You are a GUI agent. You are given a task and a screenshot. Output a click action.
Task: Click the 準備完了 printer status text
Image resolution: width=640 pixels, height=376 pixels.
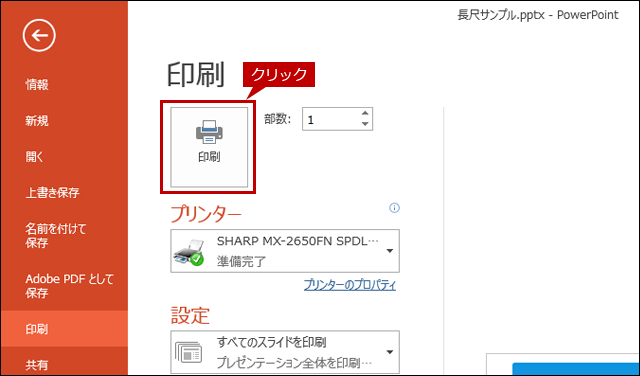241,261
